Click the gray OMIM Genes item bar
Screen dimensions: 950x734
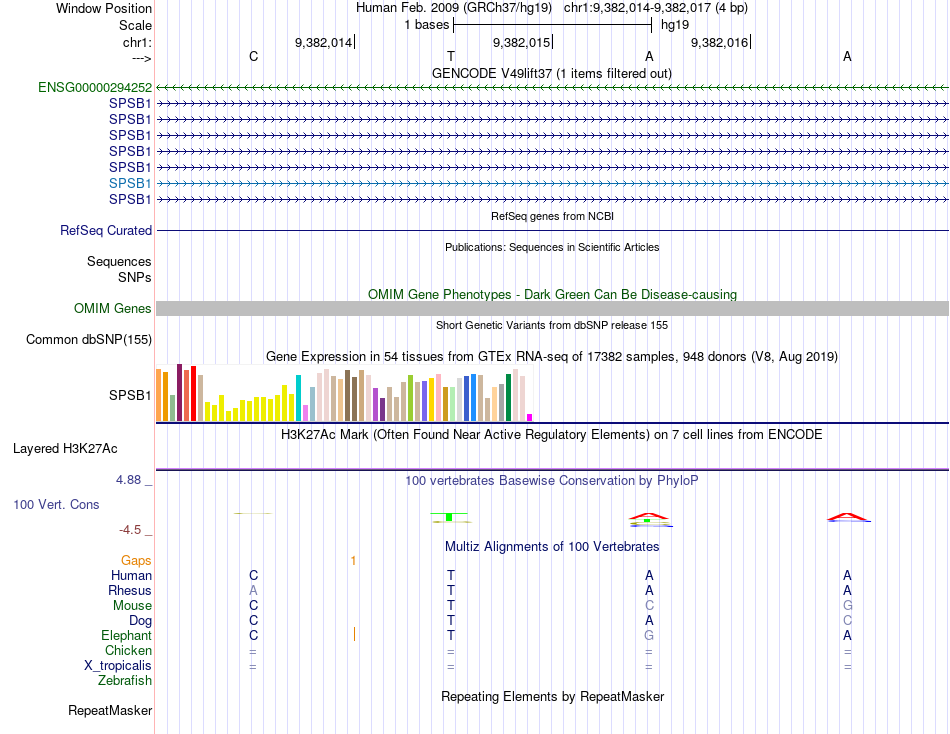(552, 309)
